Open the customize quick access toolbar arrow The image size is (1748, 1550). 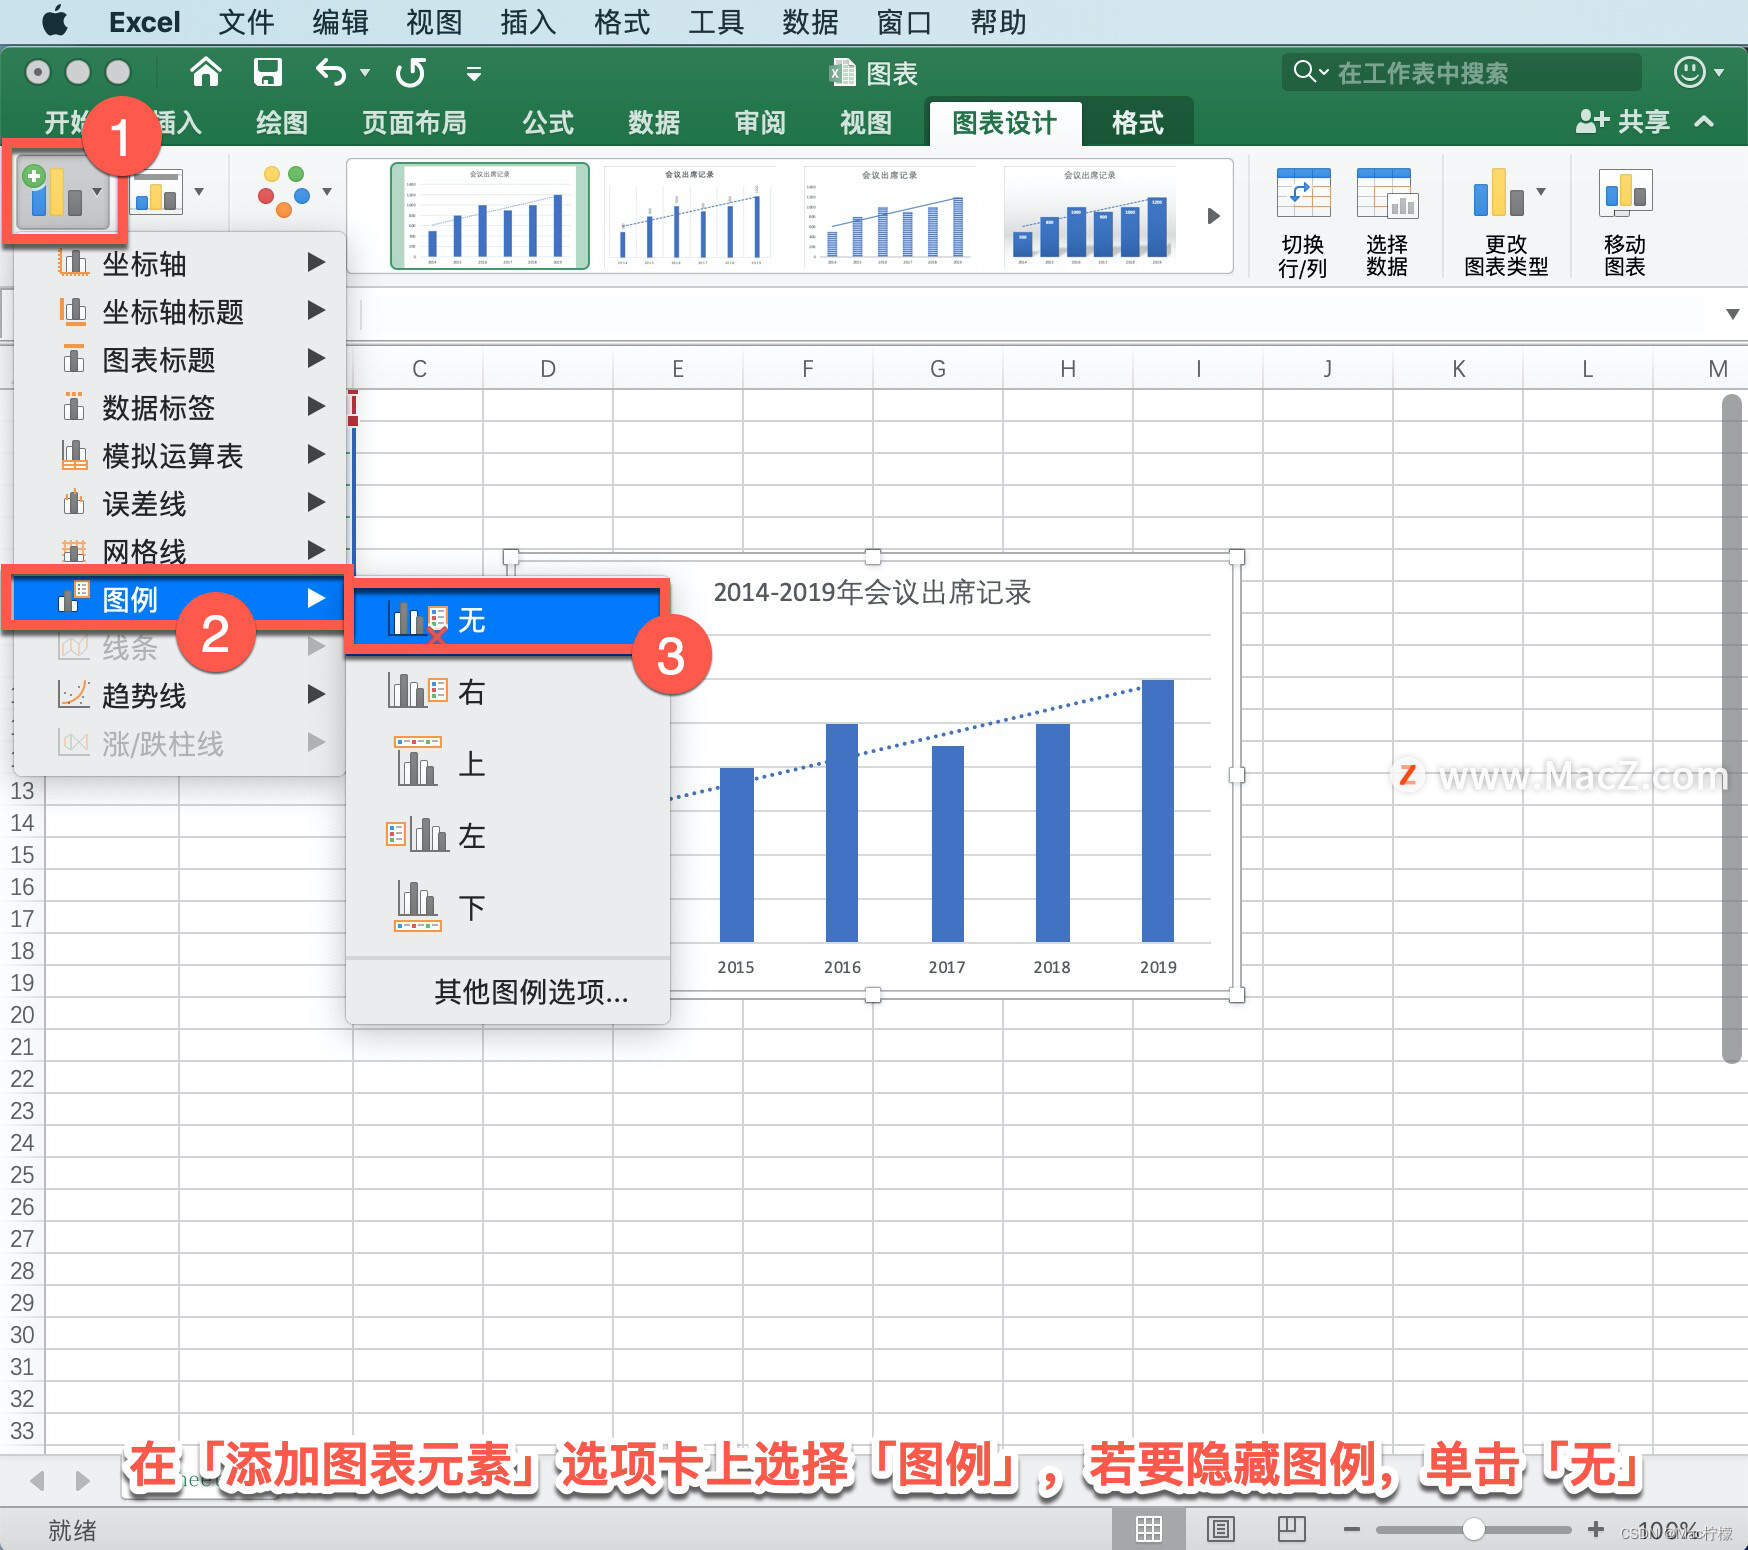474,73
